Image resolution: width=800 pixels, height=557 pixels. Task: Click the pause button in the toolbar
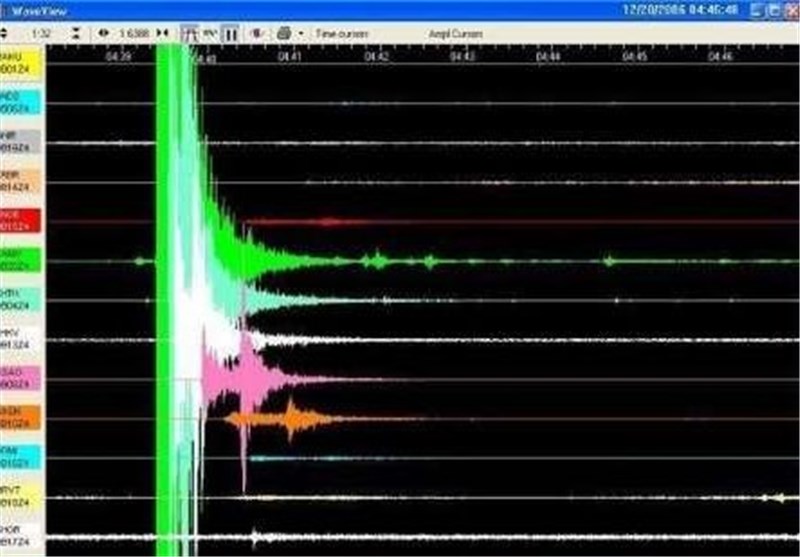click(x=231, y=33)
